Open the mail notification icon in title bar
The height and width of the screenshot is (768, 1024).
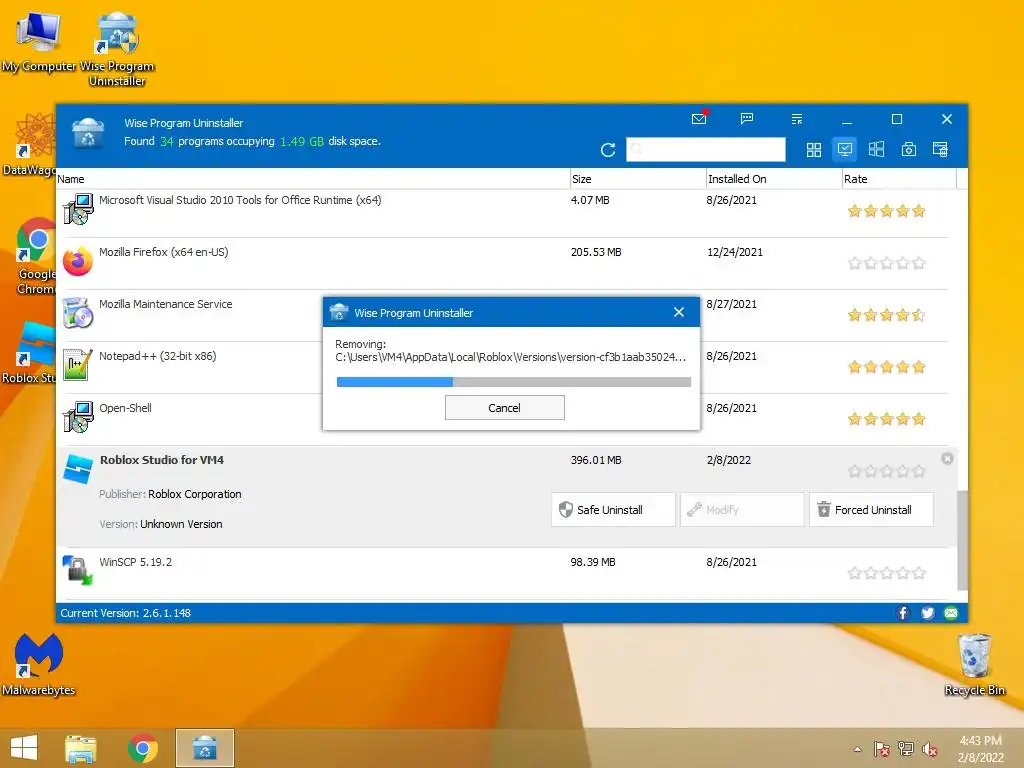tap(699, 119)
